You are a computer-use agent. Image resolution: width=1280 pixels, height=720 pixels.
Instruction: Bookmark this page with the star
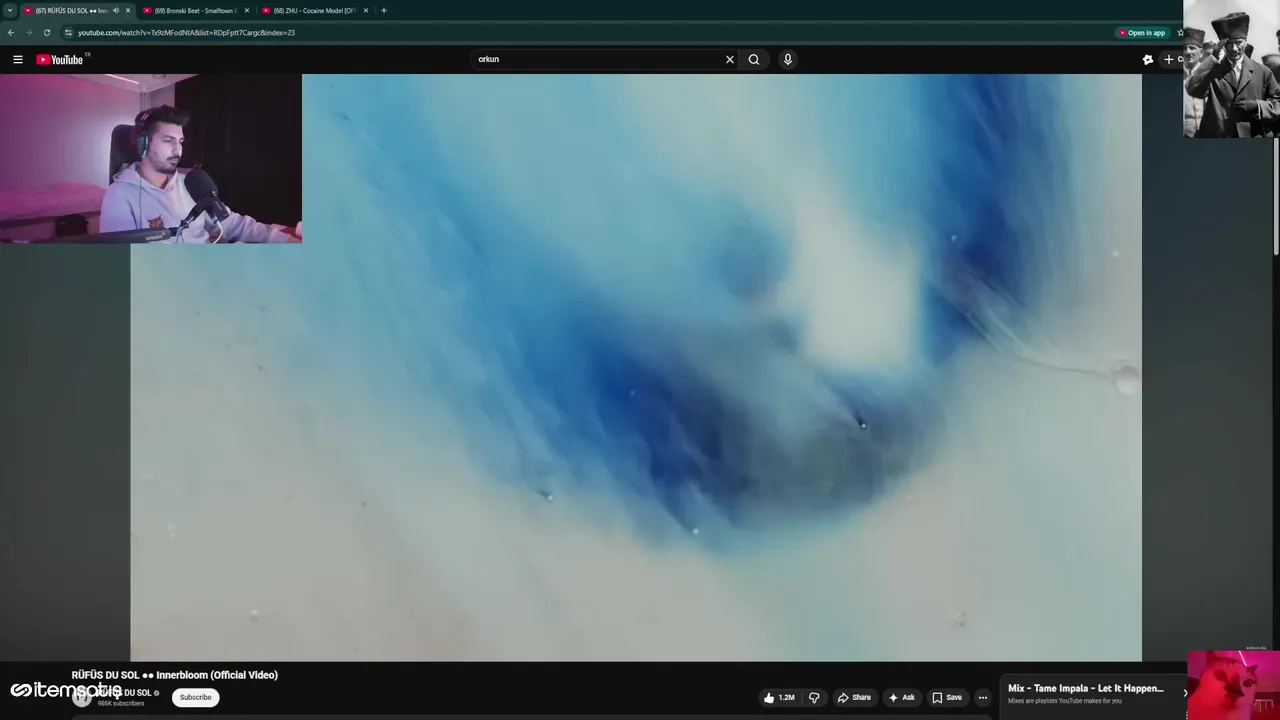(1180, 32)
